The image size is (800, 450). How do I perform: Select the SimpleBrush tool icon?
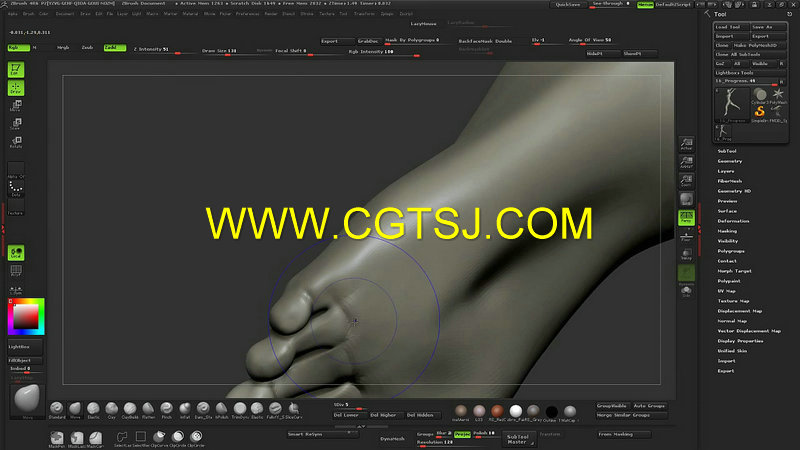760,112
